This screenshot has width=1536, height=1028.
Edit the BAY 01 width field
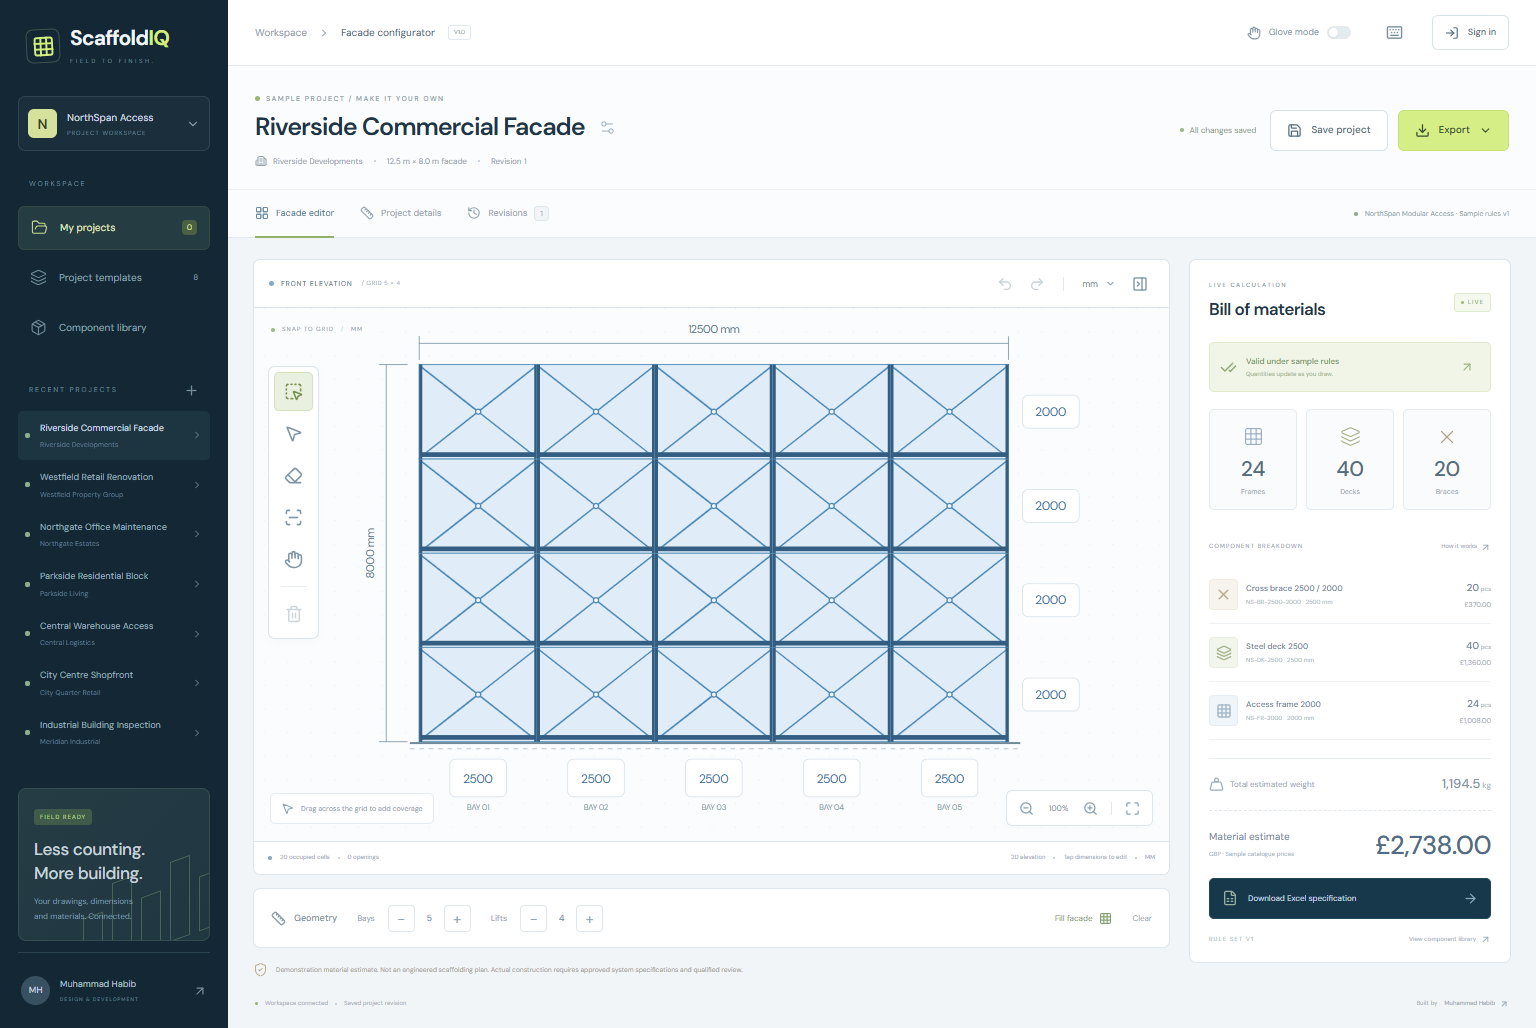point(478,779)
